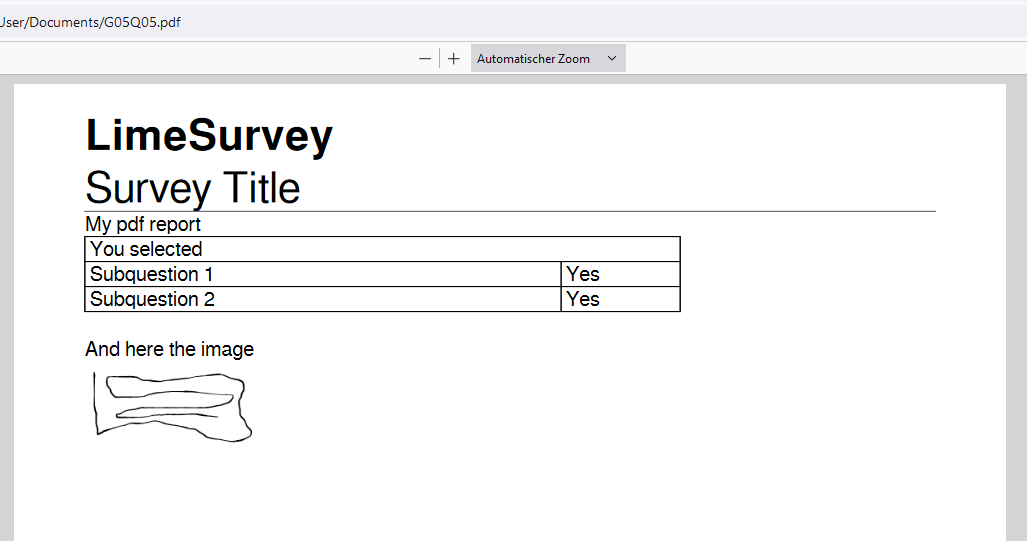Click the zoom in plus icon
Image resolution: width=1027 pixels, height=541 pixels.
click(x=454, y=59)
